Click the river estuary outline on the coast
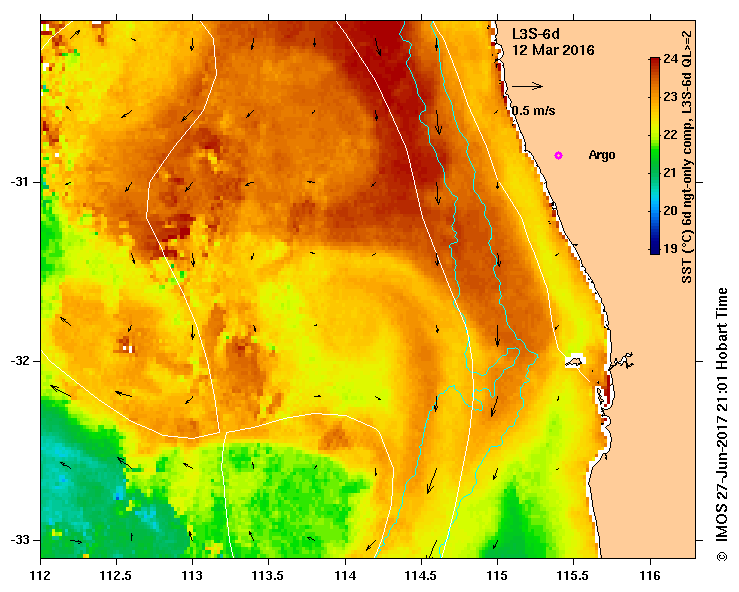 pyautogui.click(x=621, y=362)
